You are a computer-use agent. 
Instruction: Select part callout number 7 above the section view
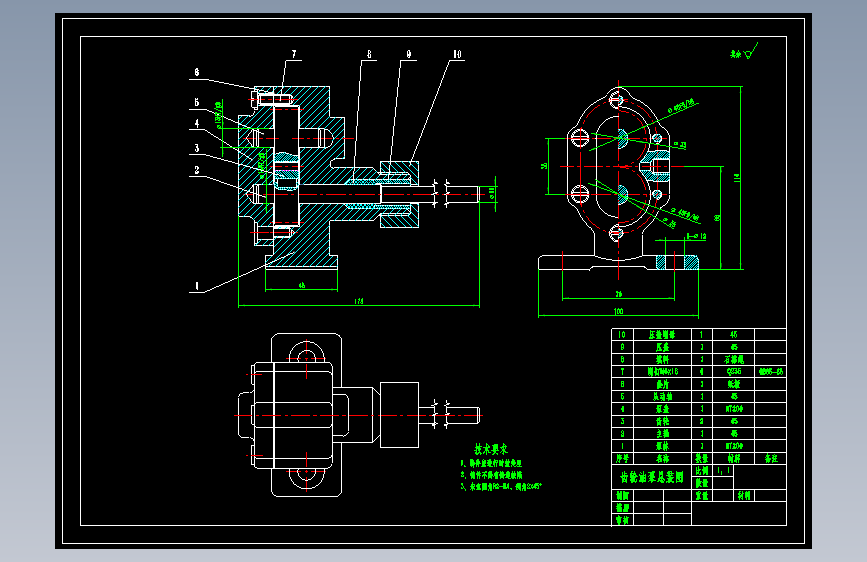(x=294, y=54)
